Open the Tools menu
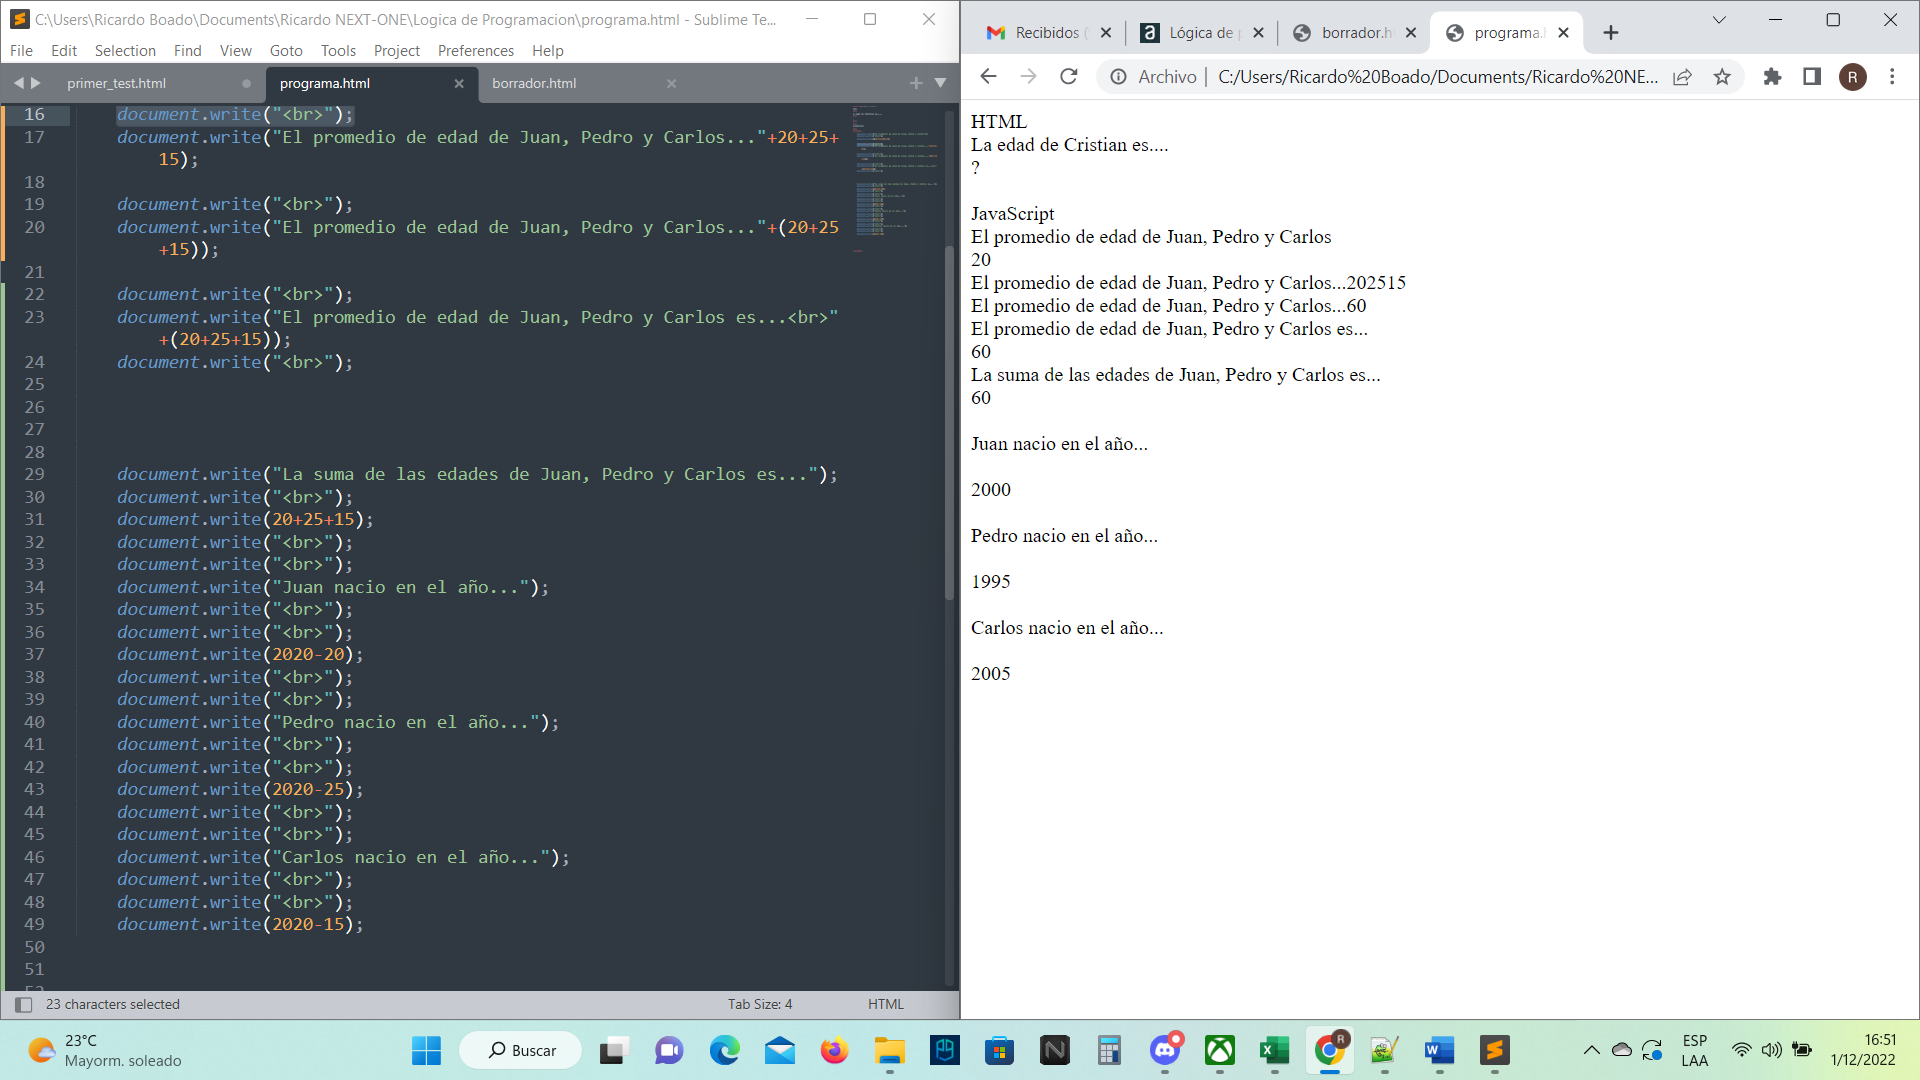Screen dimensions: 1920x1080 coord(338,51)
